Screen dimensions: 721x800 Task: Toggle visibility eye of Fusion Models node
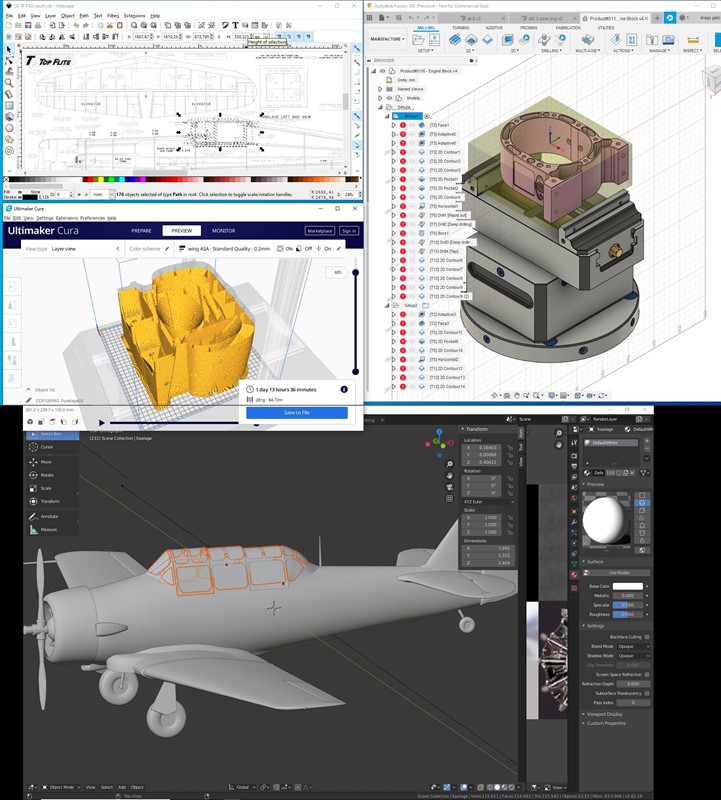coord(389,98)
